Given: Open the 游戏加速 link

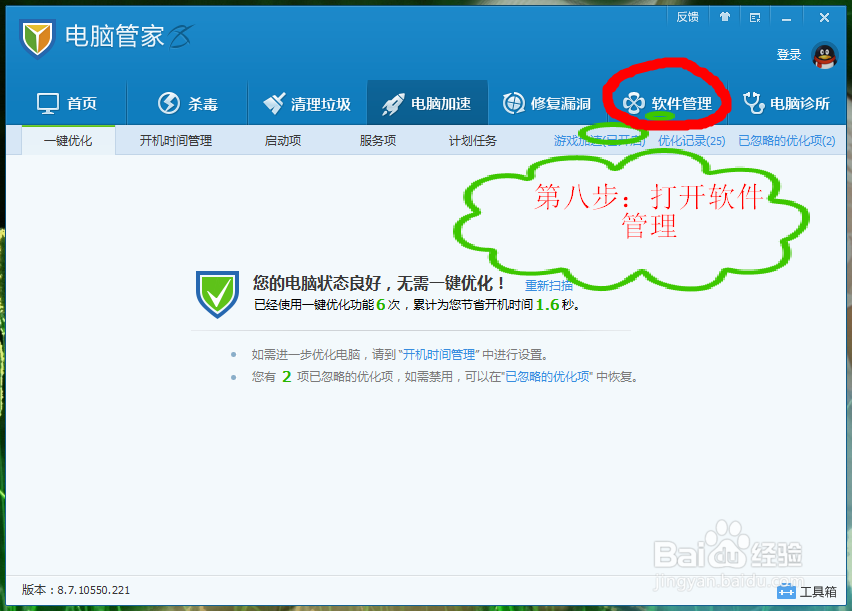Looking at the screenshot, I should pyautogui.click(x=599, y=141).
